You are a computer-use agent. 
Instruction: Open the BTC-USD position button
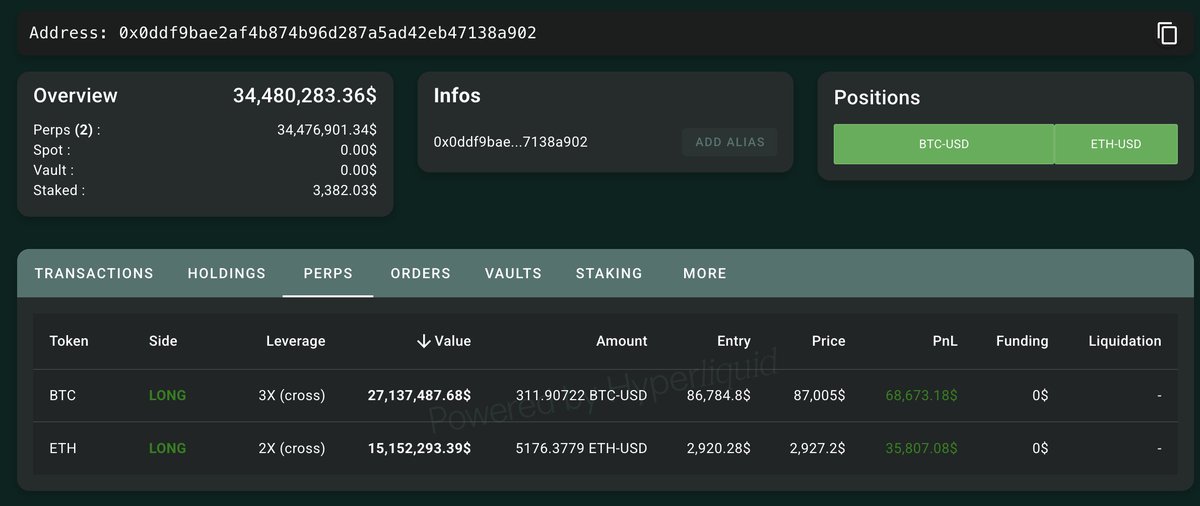click(x=943, y=144)
